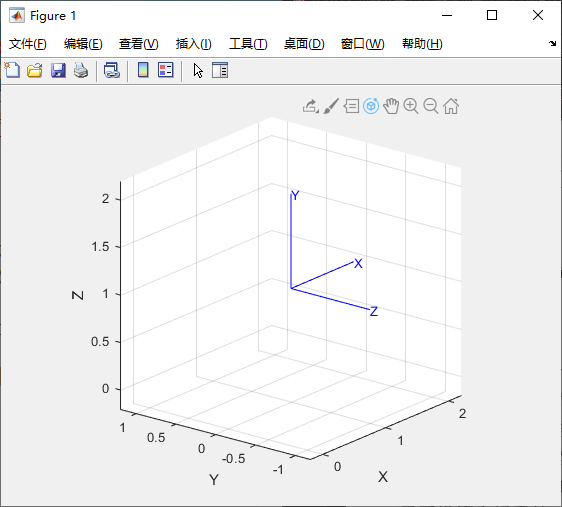
Task: Minimize the Figure 1 window
Action: coord(447,15)
